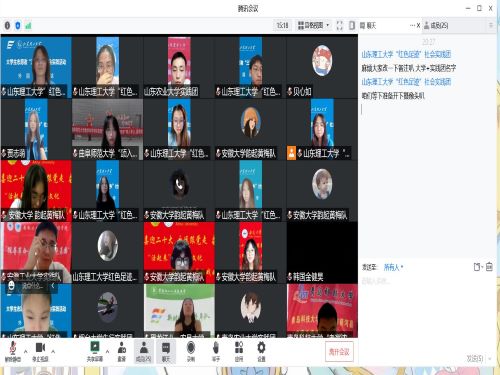500x375 pixels.
Task: Stop video with camera toggle
Action: pyautogui.click(x=40, y=351)
